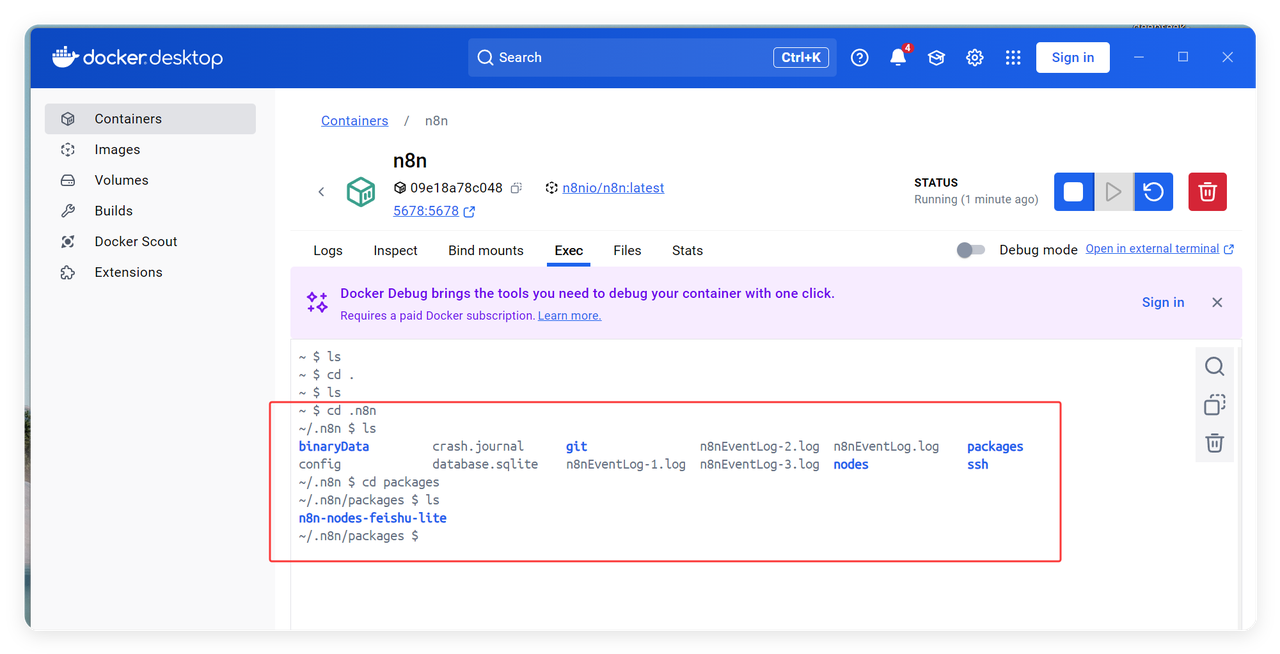The image size is (1280, 654).
Task: Switch to the Stats tab
Action: 687,251
